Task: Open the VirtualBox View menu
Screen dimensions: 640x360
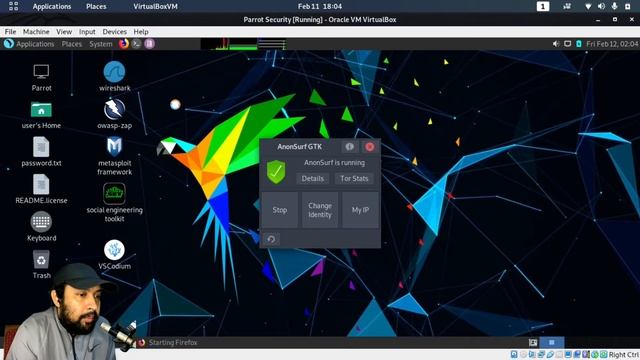Action: pos(64,31)
